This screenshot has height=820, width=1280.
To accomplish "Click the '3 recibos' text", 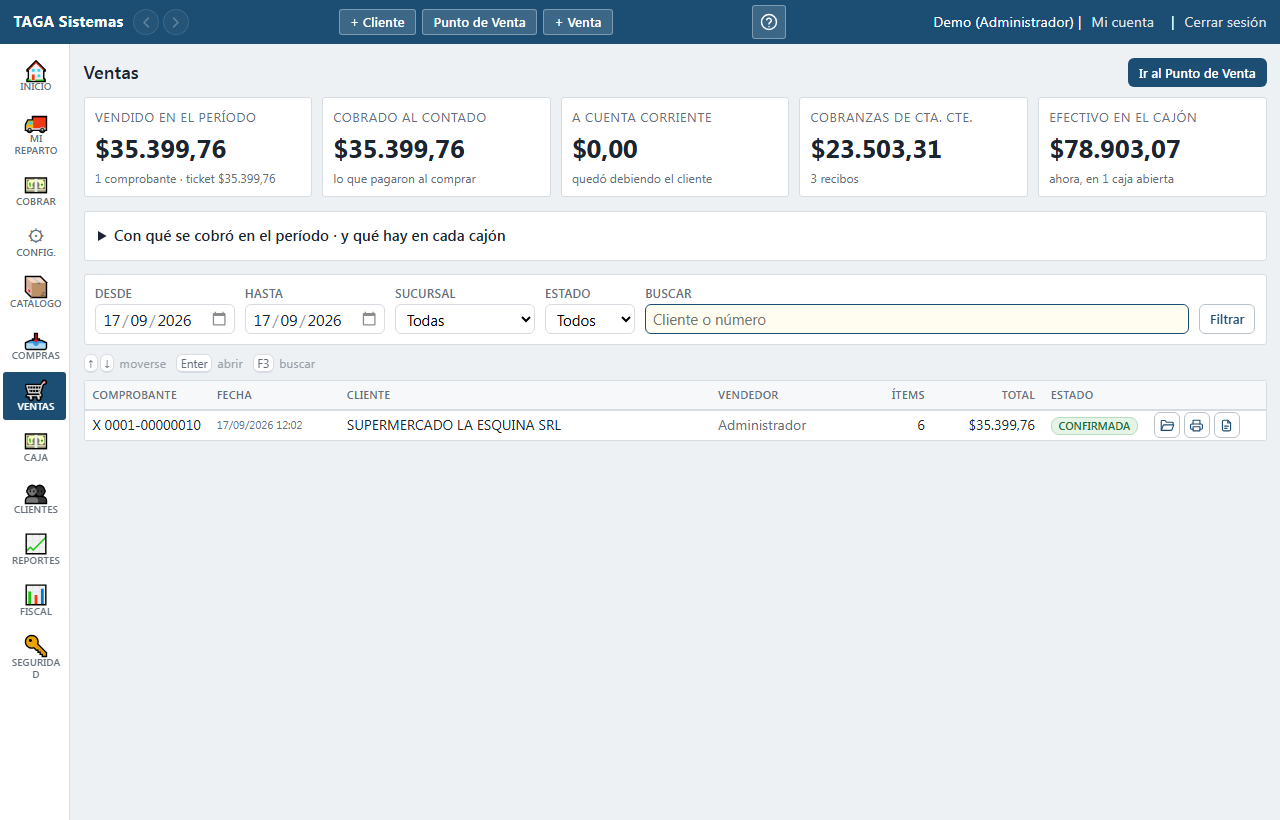I will pyautogui.click(x=835, y=179).
